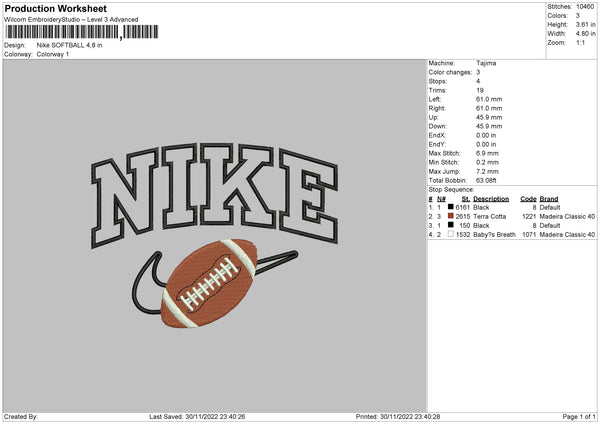Click the Up value 45.9 mm
The width and height of the screenshot is (600, 424).
489,117
